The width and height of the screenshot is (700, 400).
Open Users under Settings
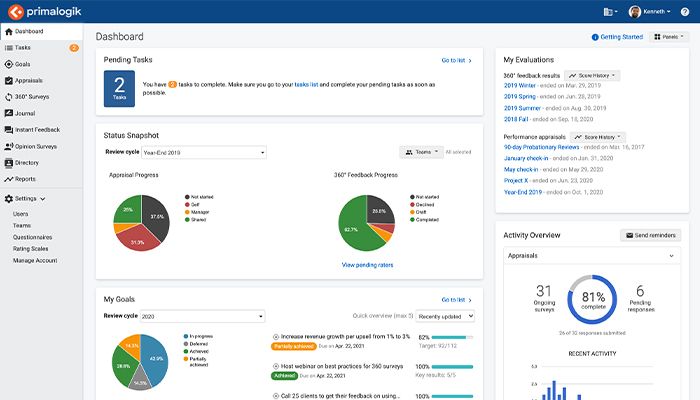pyautogui.click(x=21, y=214)
